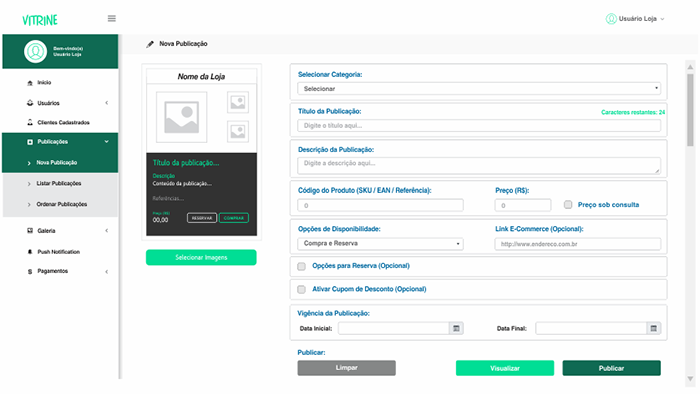Click the Galeria sidebar icon

click(30, 231)
